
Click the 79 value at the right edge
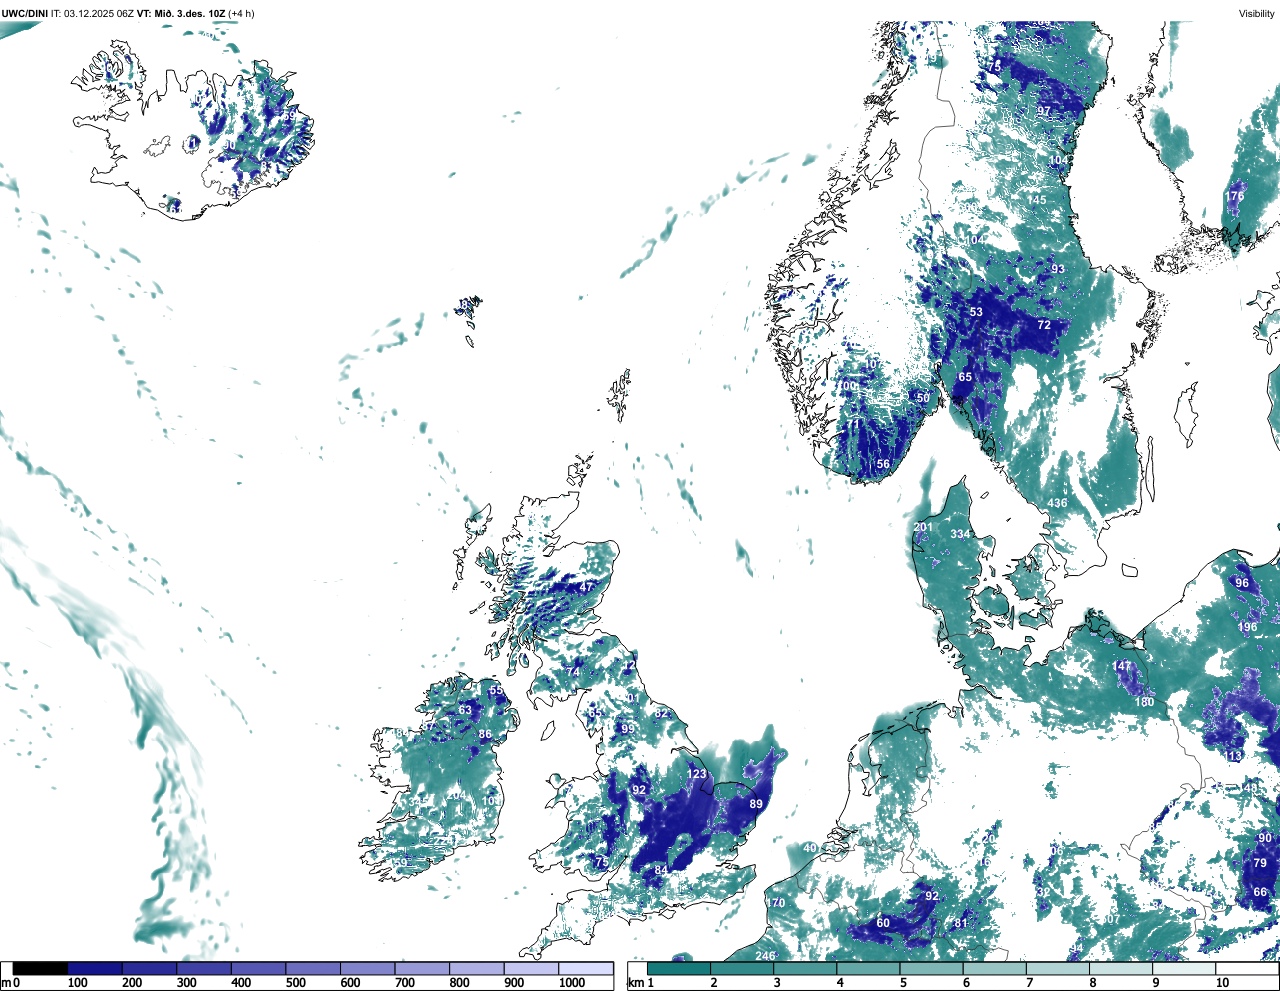coord(1260,863)
